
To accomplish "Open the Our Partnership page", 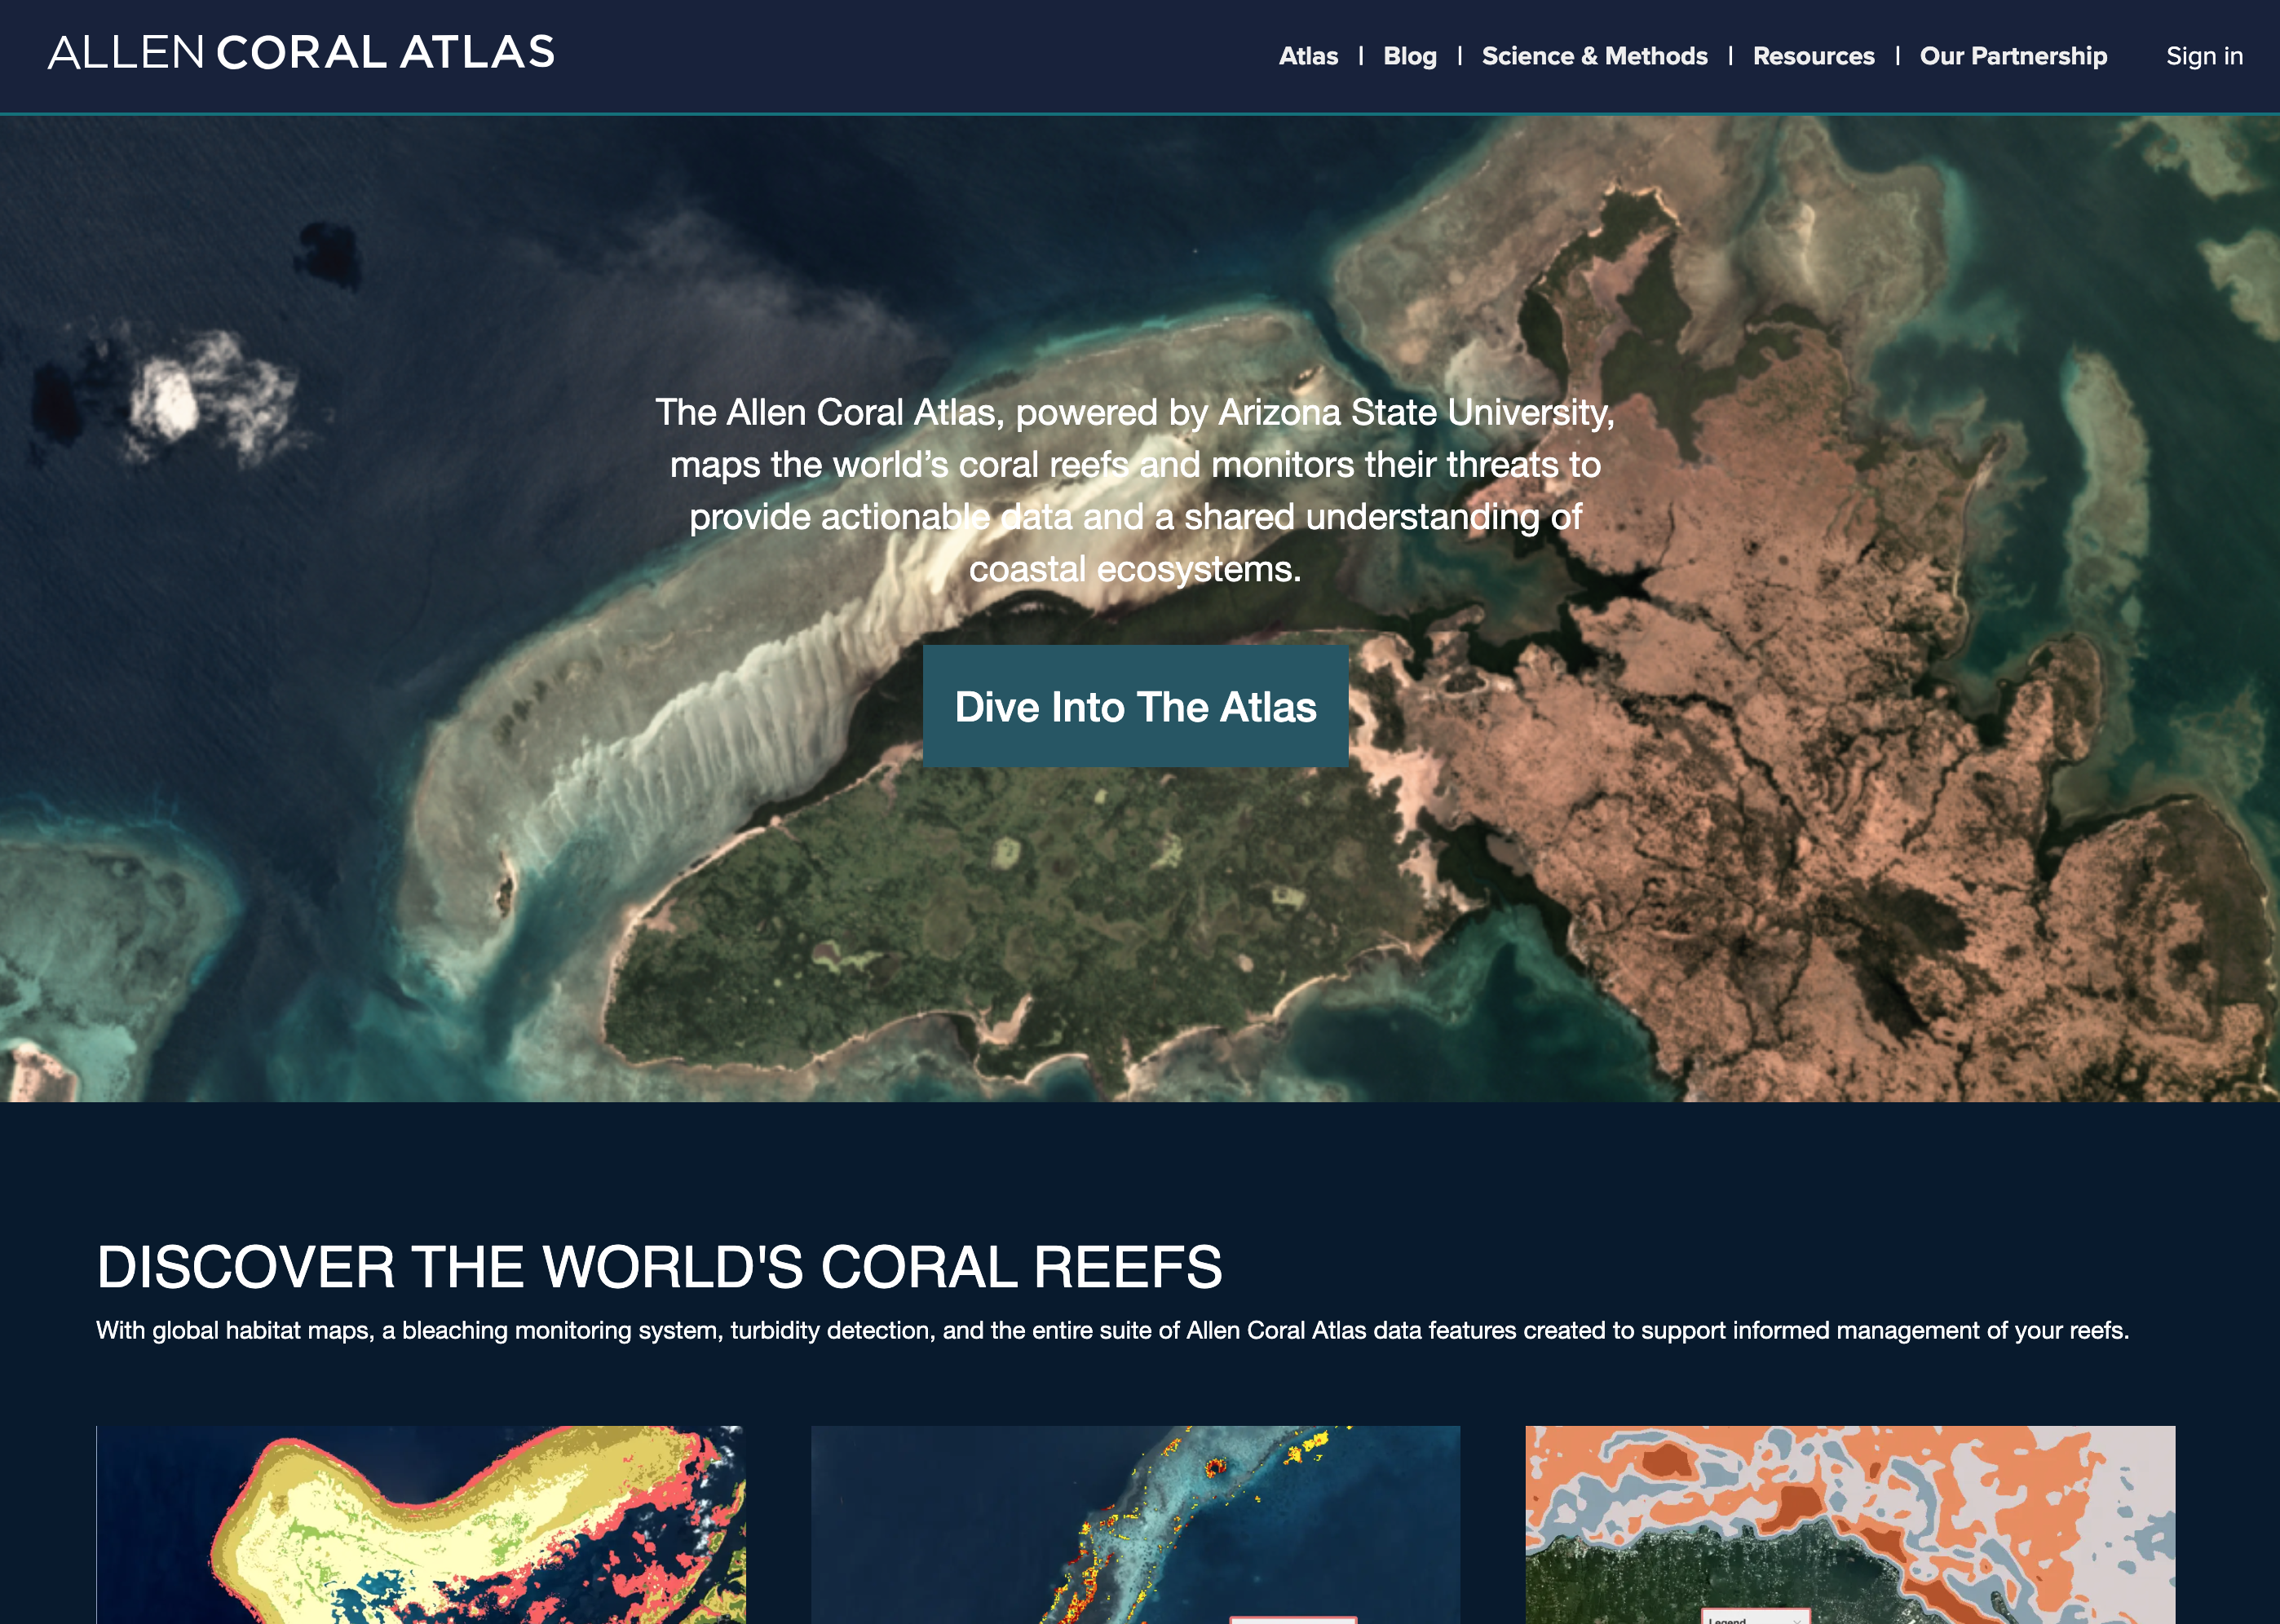I will 2013,56.
